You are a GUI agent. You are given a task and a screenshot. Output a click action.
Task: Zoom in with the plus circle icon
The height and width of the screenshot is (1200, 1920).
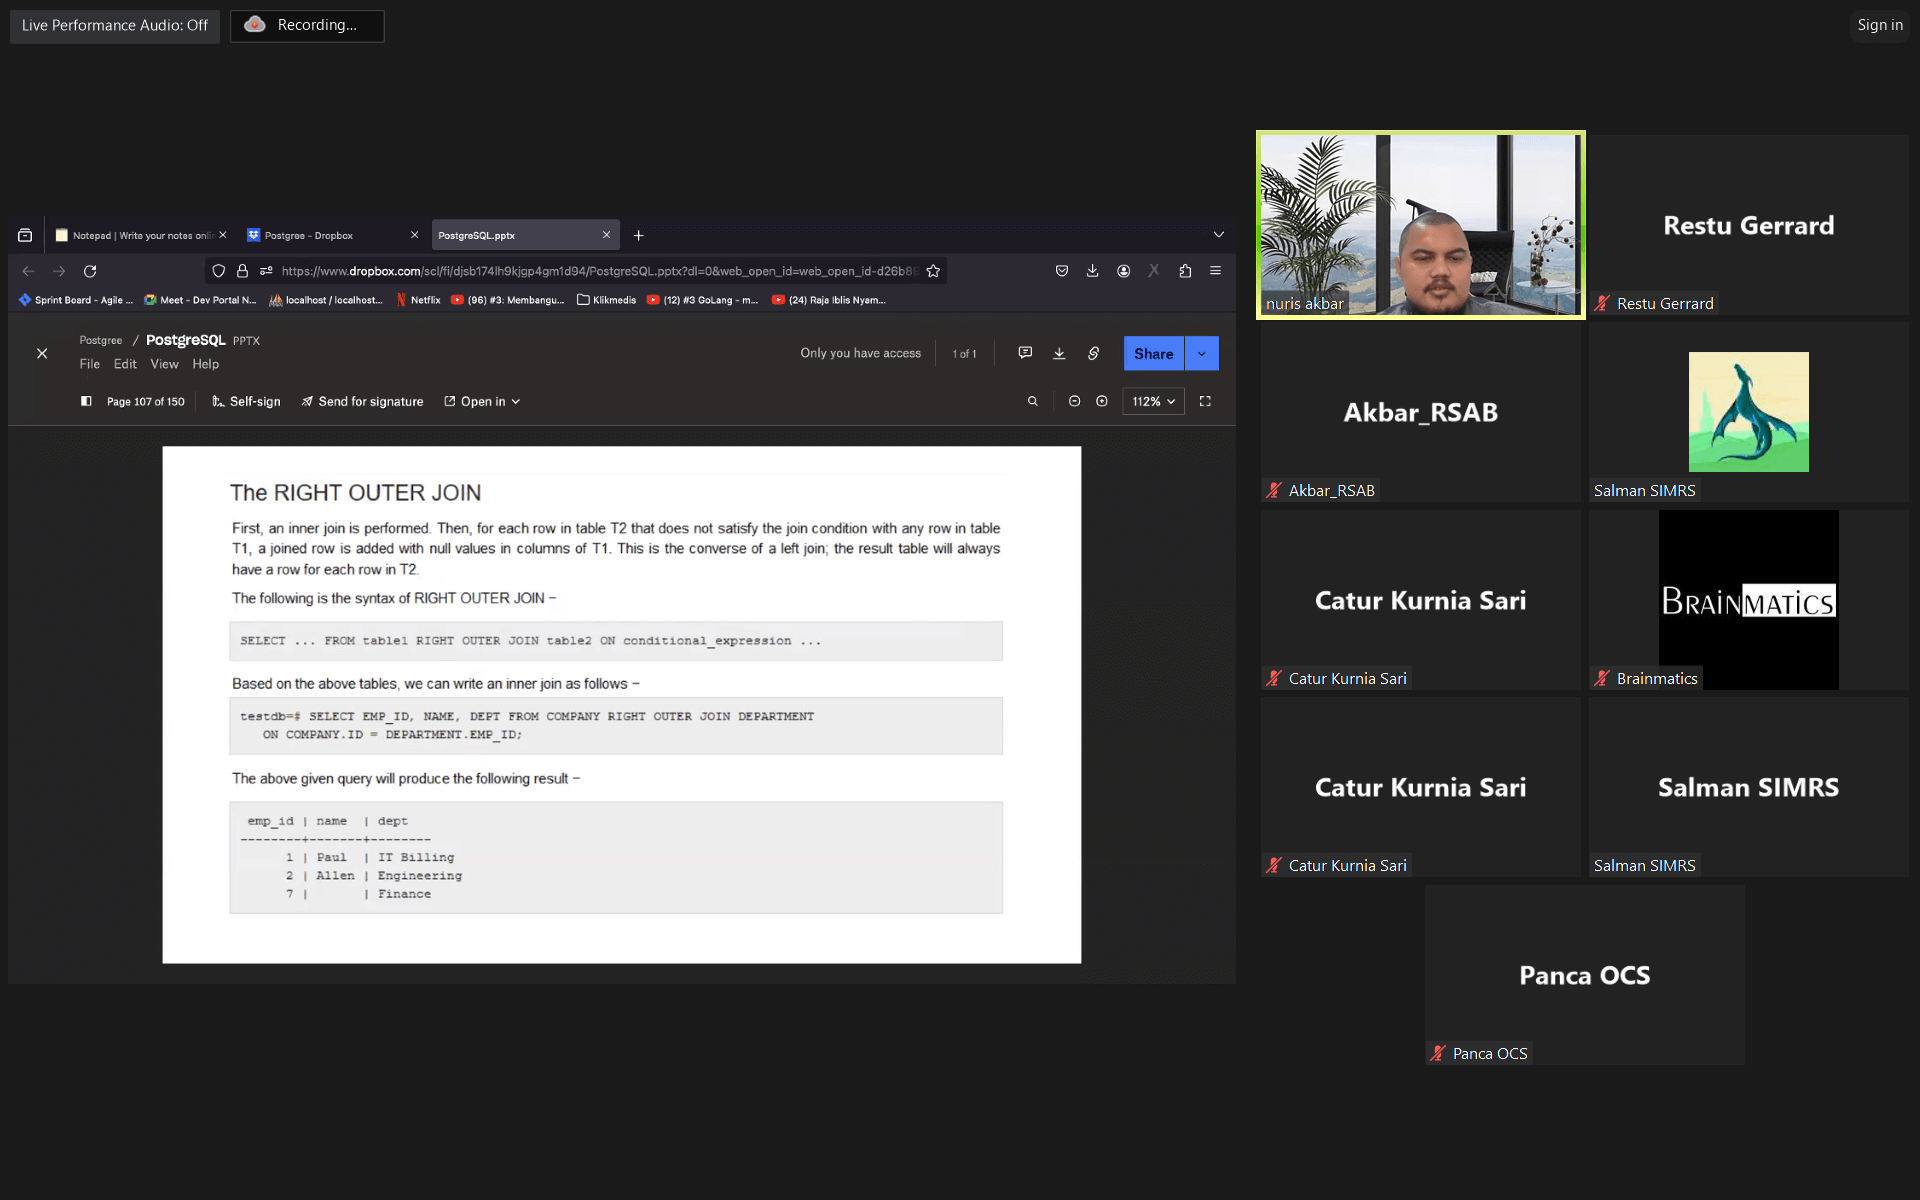(x=1102, y=401)
